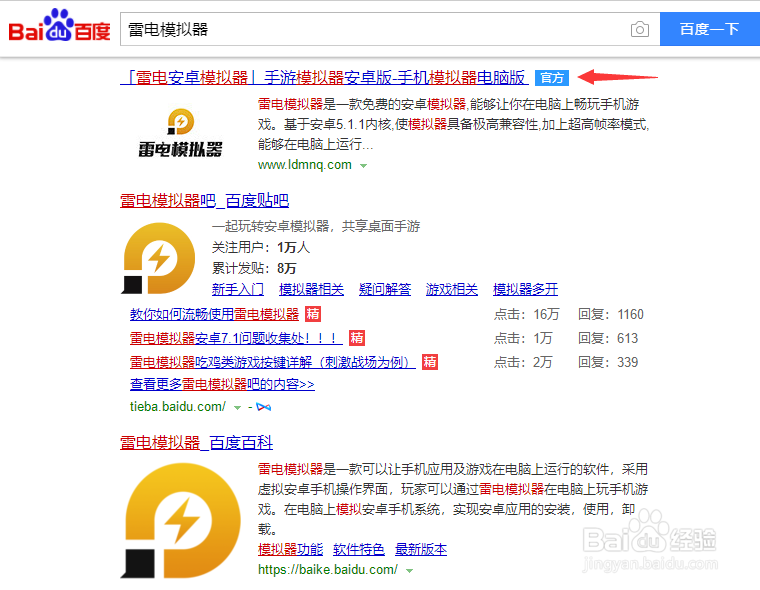Click the camera image search icon
The image size is (760, 590).
[x=640, y=30]
